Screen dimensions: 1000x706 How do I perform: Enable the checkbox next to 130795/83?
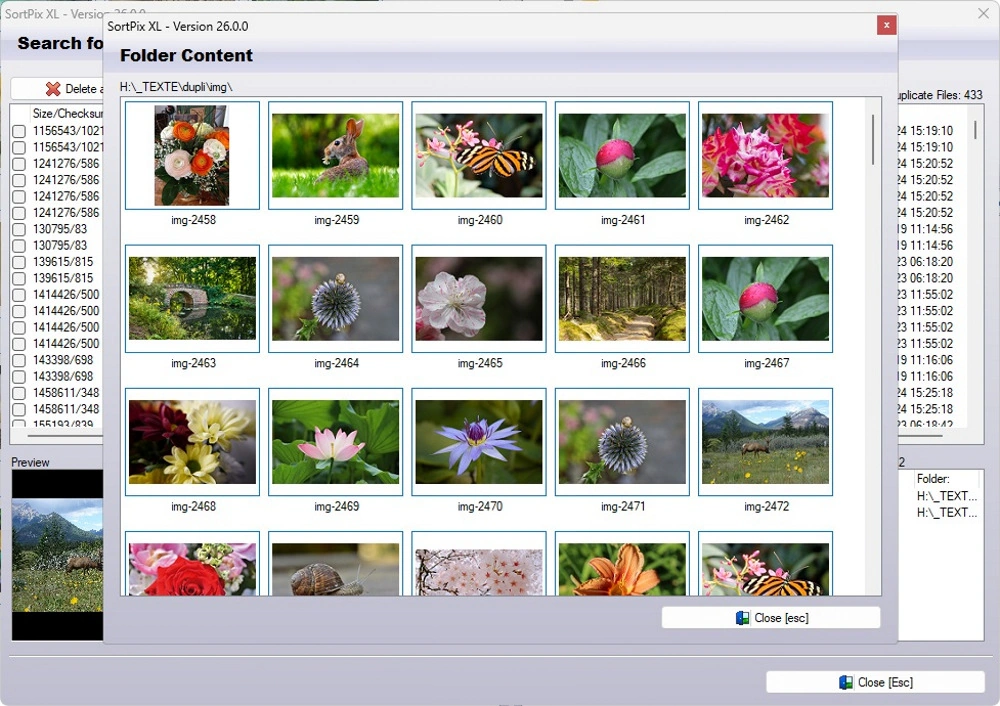point(17,228)
